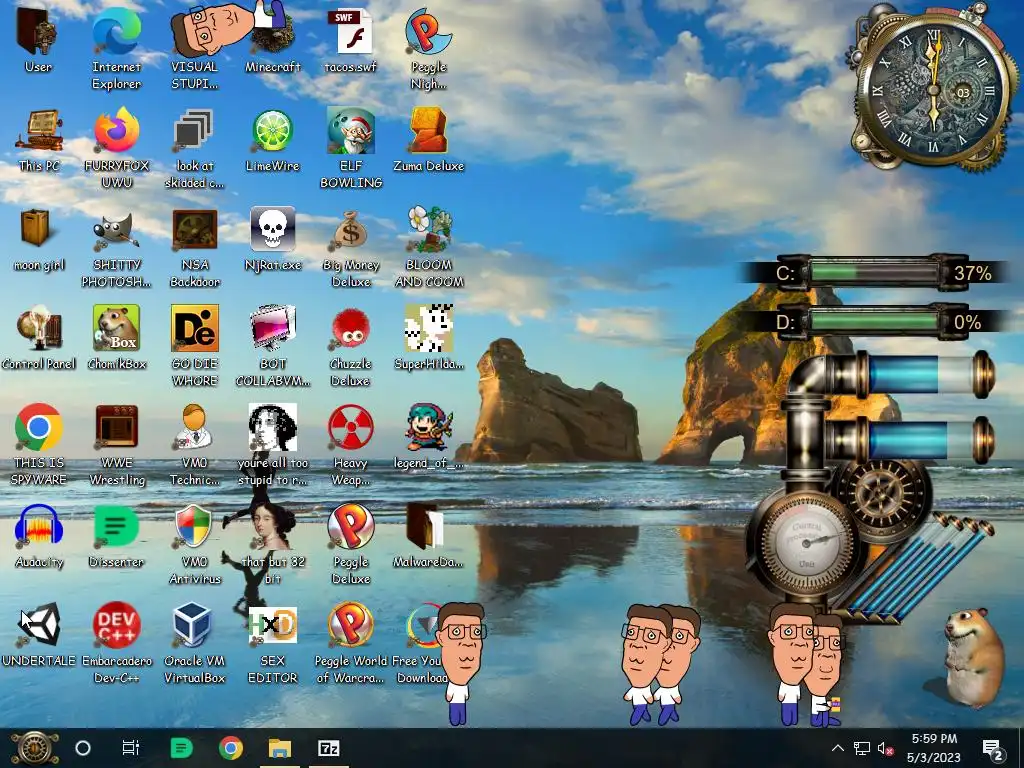Select the NjRat.exe skull icon
The width and height of the screenshot is (1024, 768).
pos(272,238)
